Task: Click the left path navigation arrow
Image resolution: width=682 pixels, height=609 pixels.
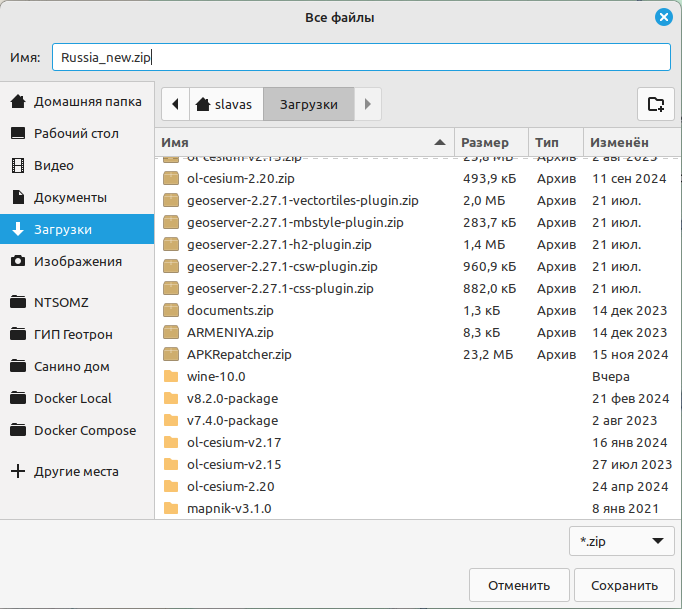Action: coord(176,104)
